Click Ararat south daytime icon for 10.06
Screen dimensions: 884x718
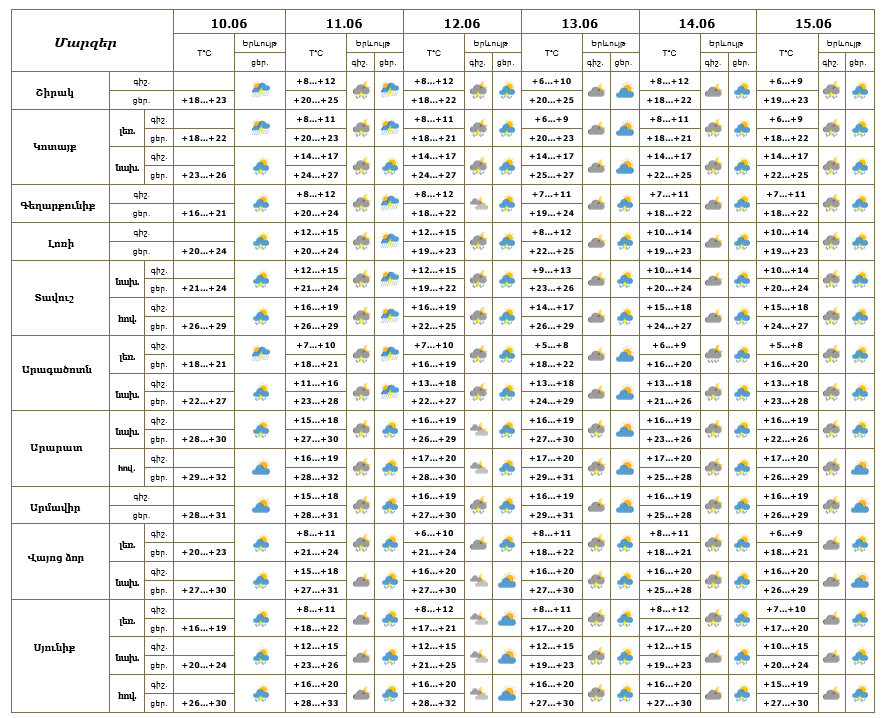click(x=260, y=468)
